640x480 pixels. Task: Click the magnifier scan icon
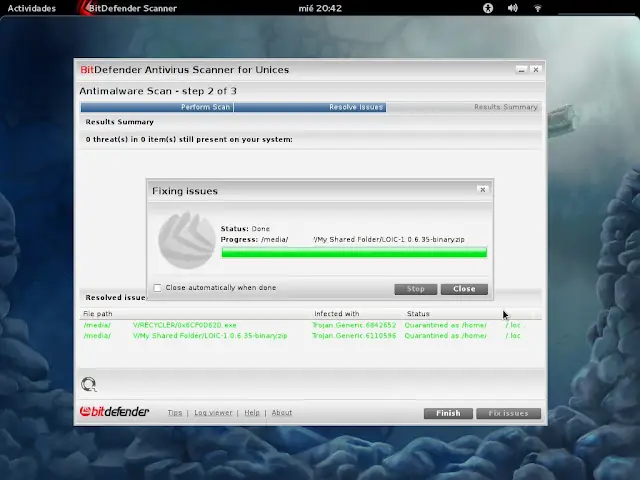tap(89, 384)
